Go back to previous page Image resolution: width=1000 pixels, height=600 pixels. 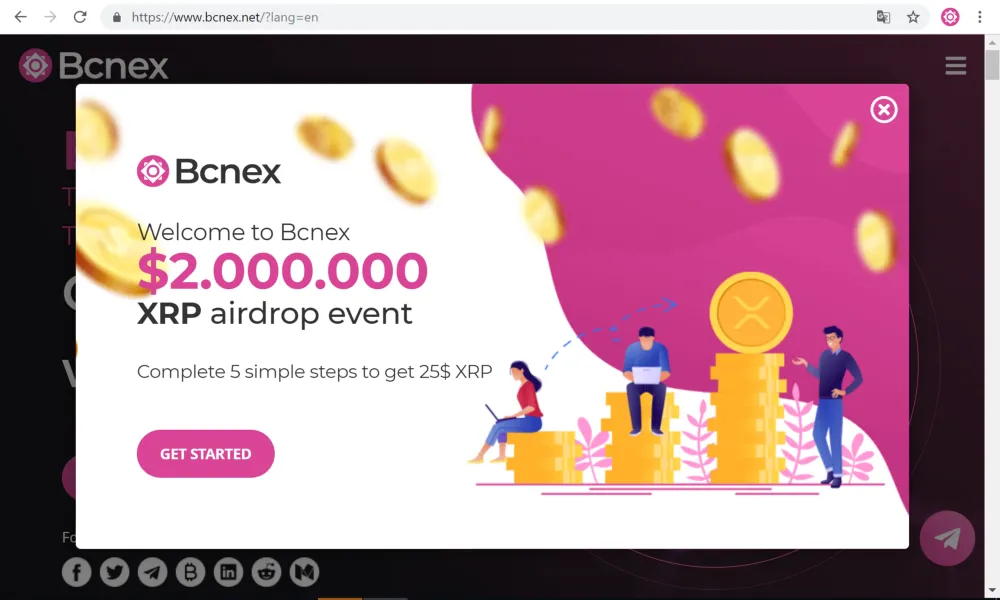(x=20, y=17)
